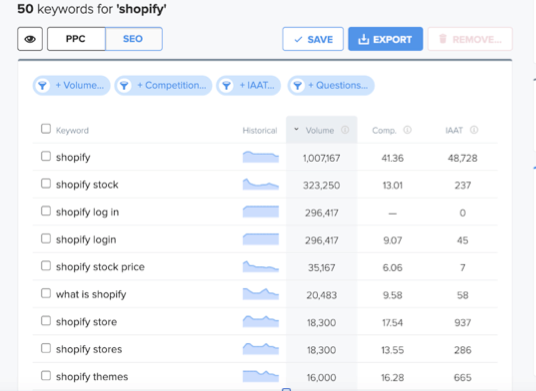This screenshot has height=391, width=536.
Task: Click the REMOVE button
Action: [x=470, y=39]
